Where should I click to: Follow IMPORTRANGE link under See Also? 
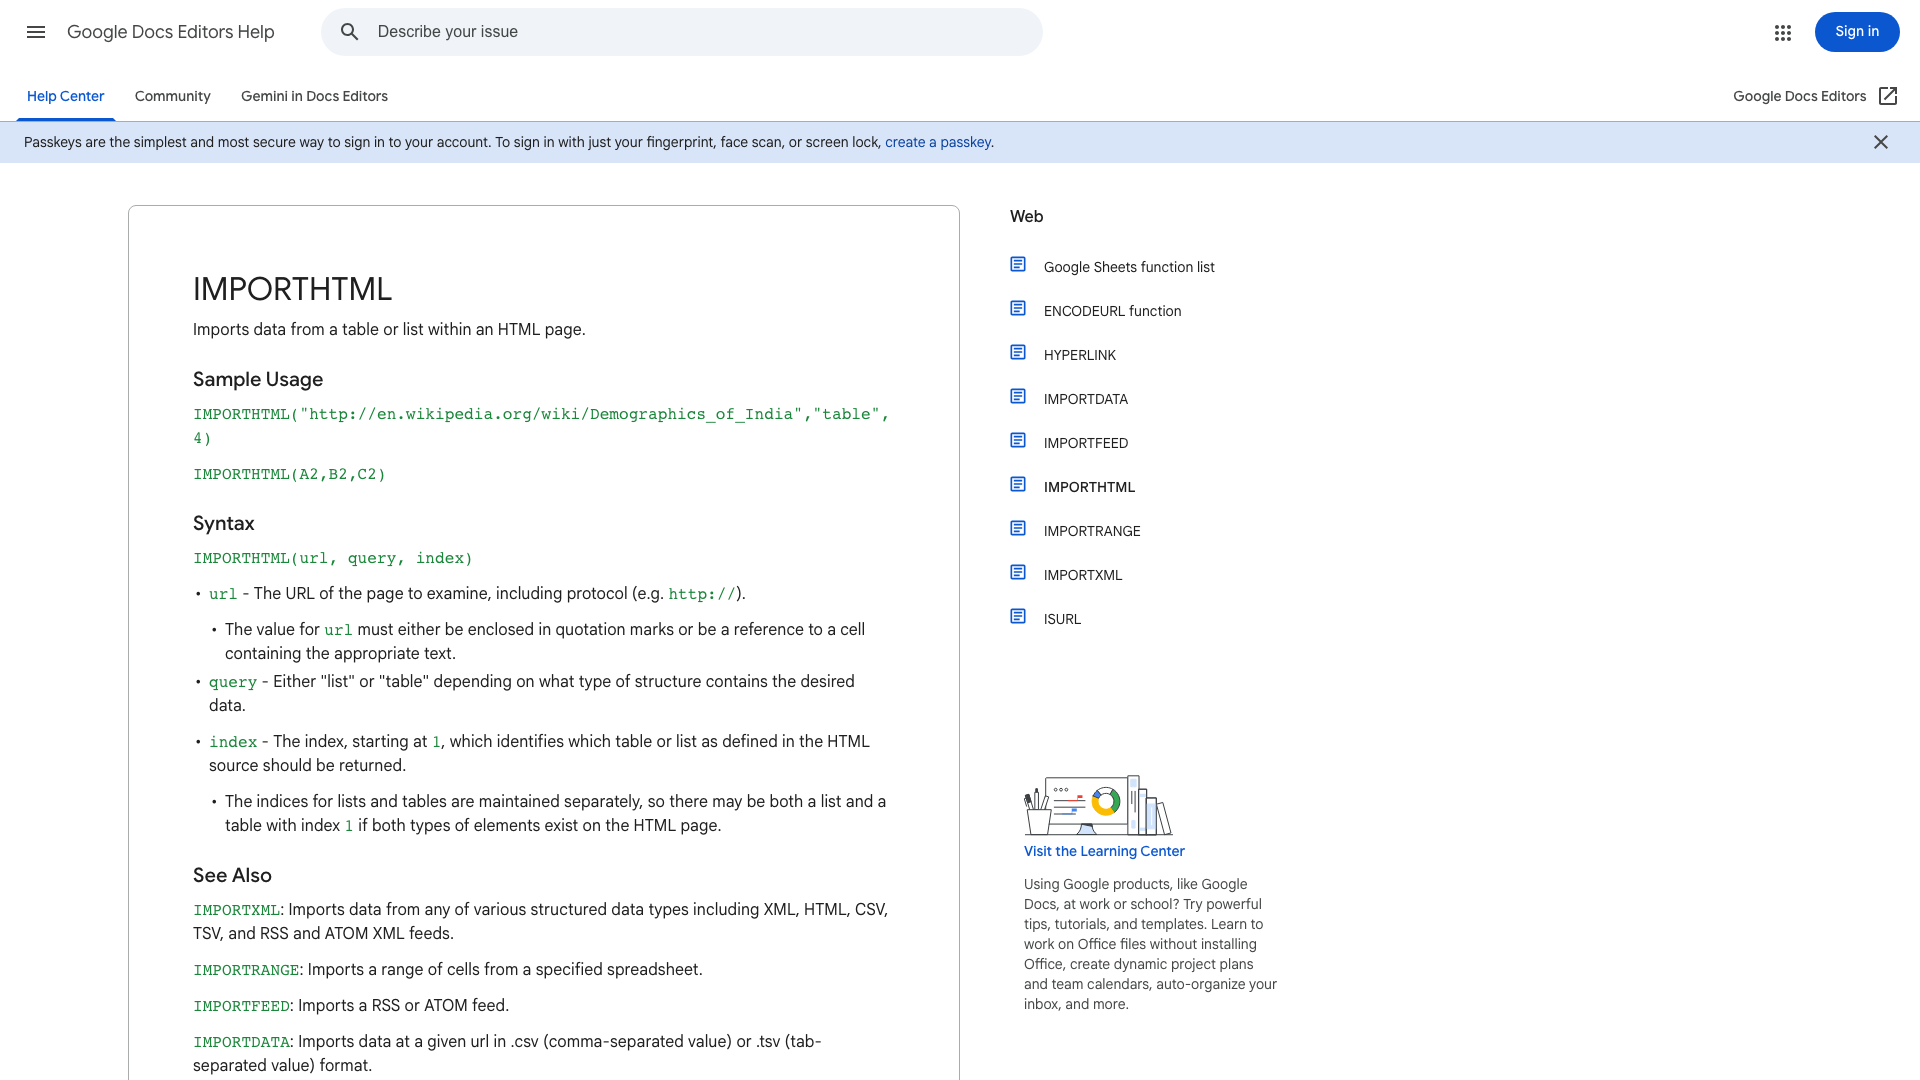[246, 970]
